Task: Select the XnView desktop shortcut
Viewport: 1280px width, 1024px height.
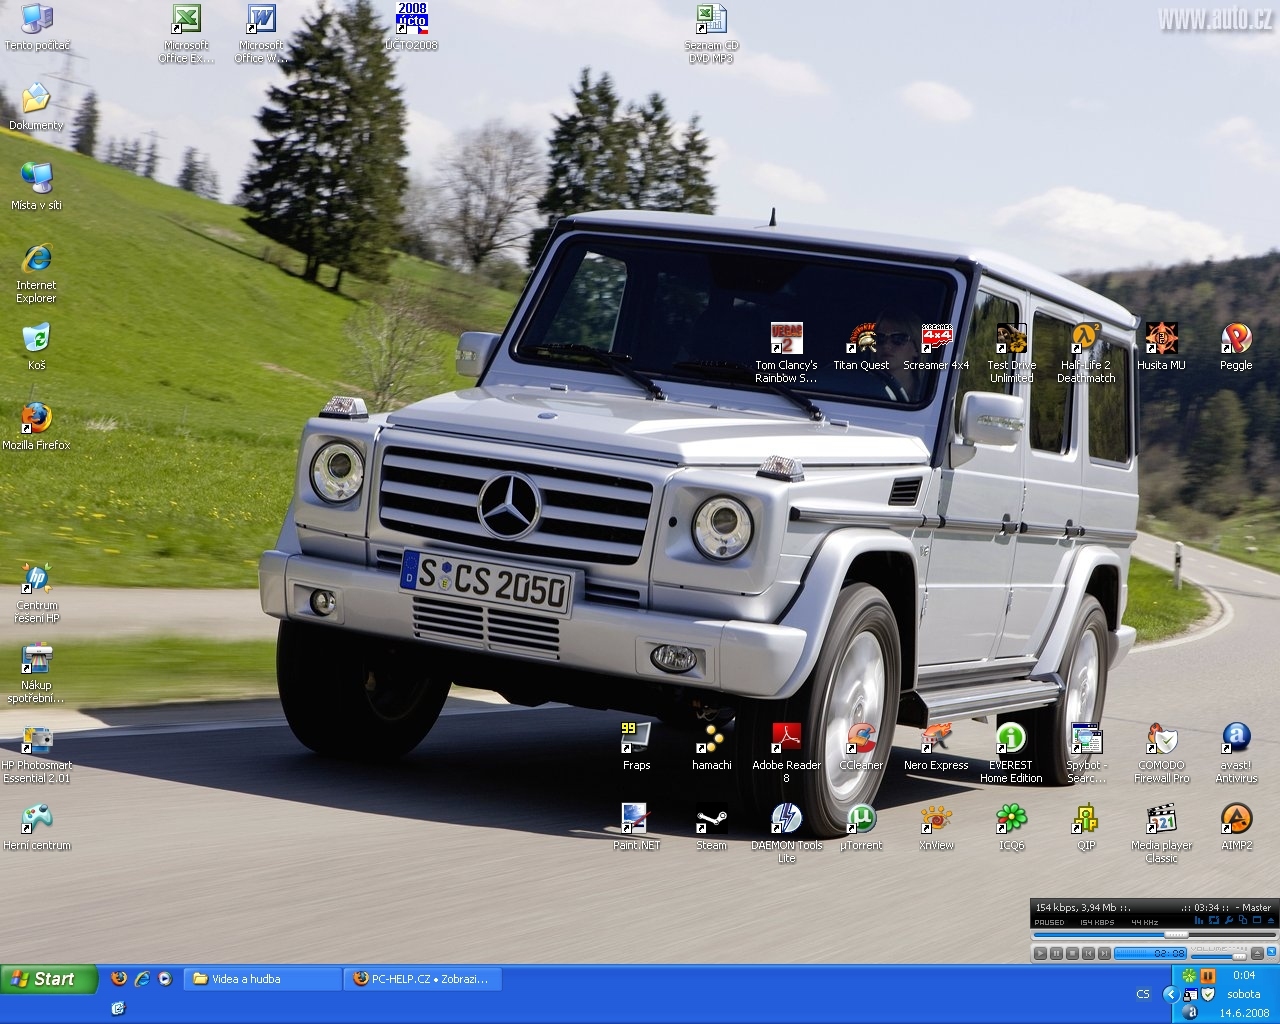Action: (936, 828)
